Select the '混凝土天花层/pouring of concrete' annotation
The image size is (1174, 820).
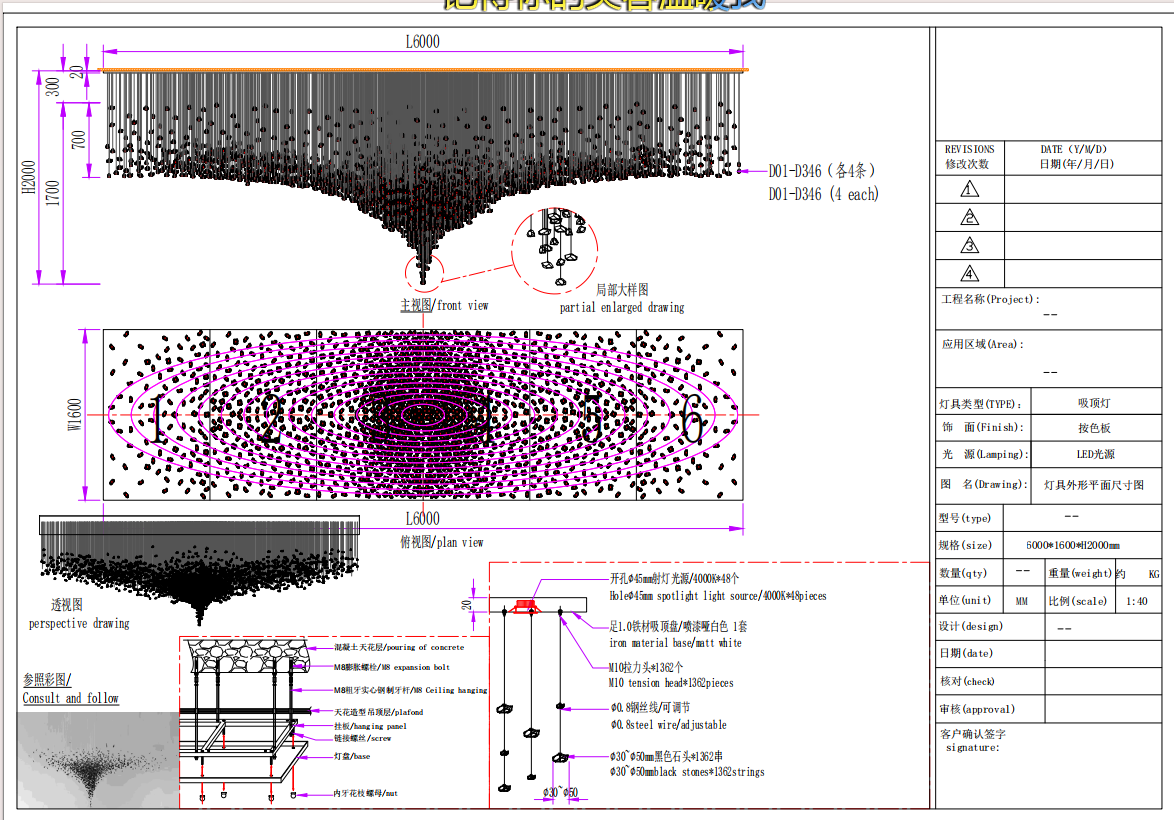click(399, 647)
